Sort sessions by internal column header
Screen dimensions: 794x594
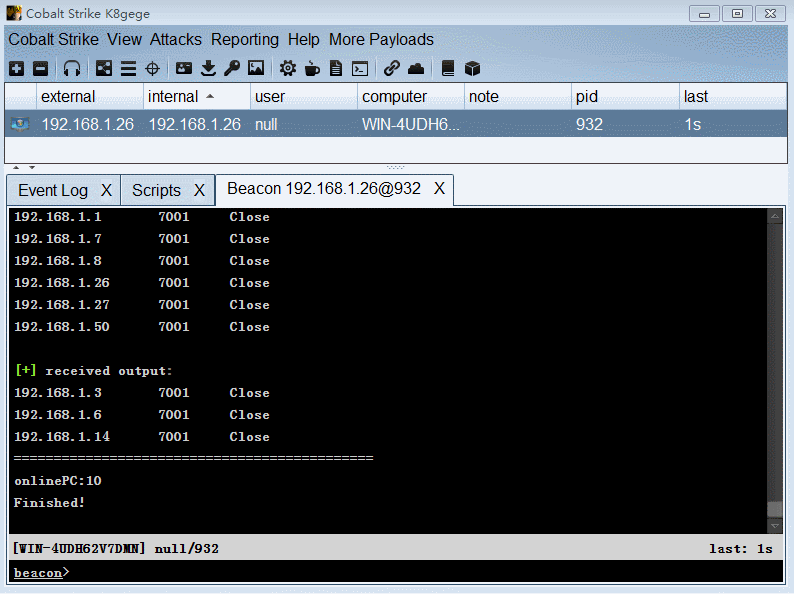(x=196, y=96)
